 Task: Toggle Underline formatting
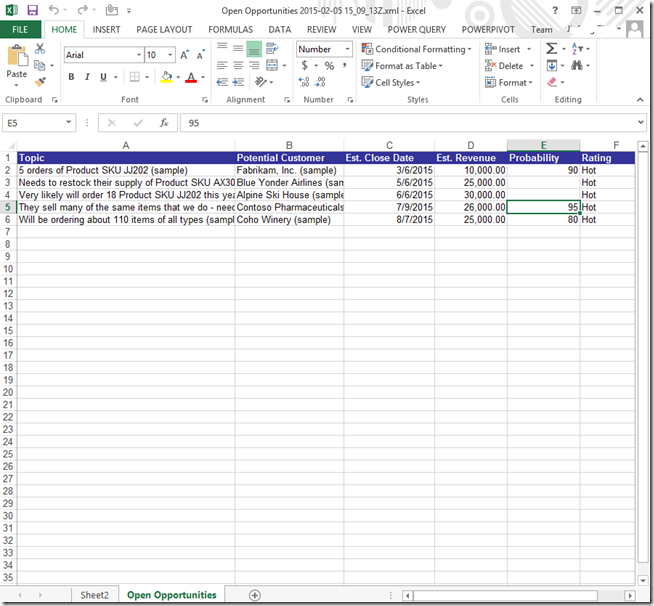click(103, 77)
